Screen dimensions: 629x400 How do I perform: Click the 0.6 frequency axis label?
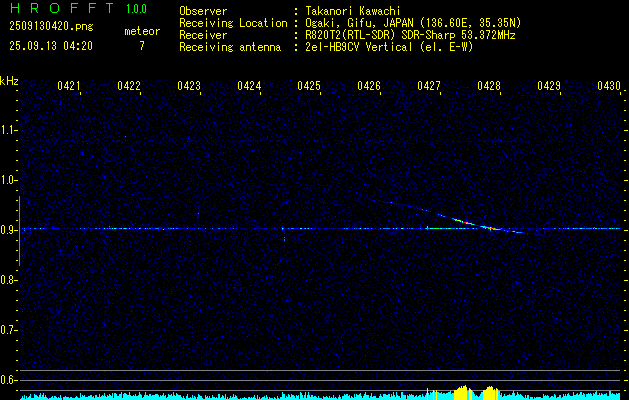[8, 379]
